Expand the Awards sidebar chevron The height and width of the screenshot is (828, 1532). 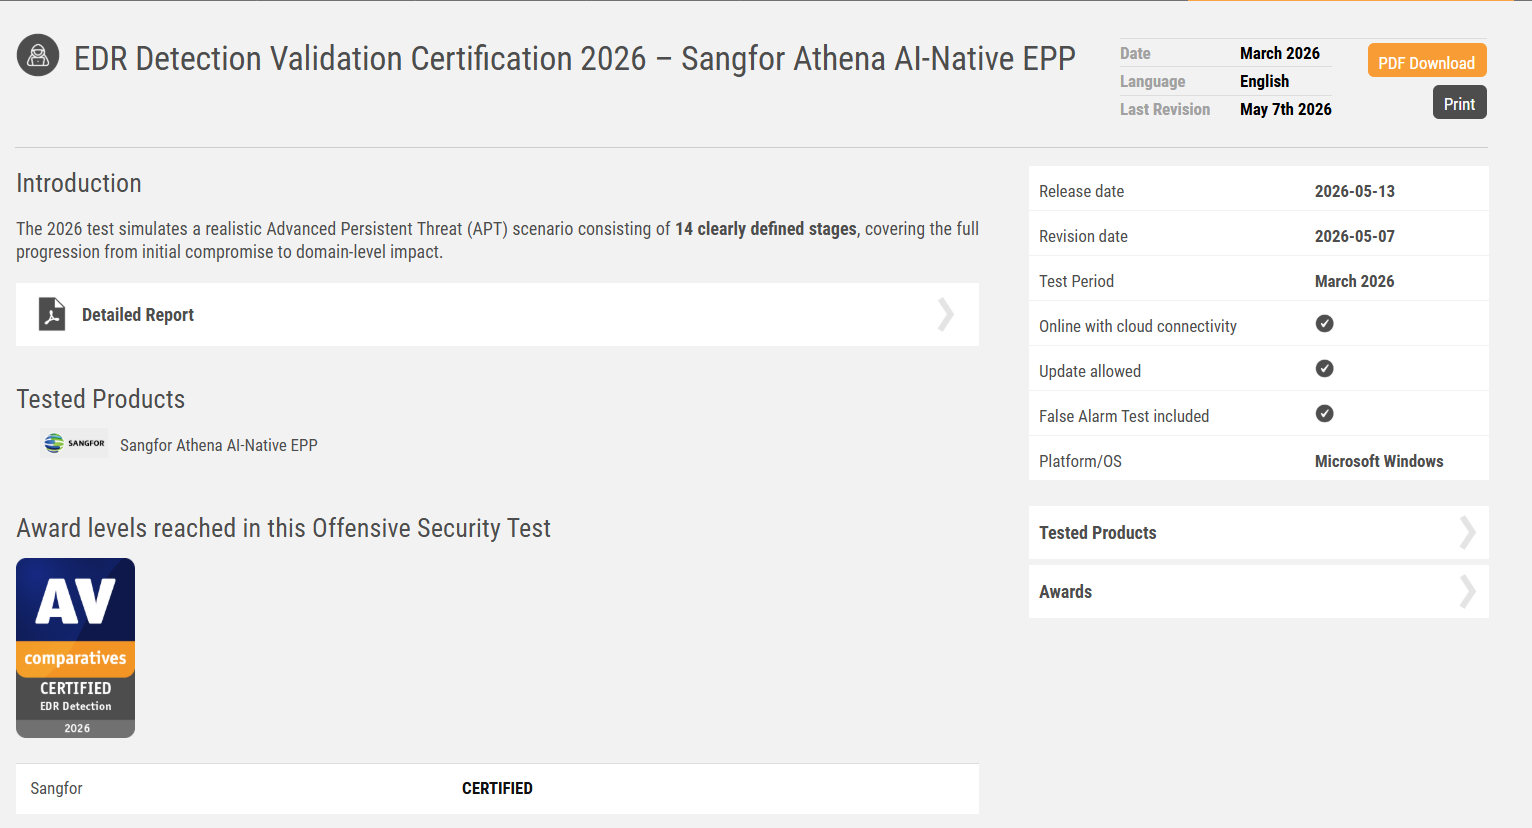1467,591
